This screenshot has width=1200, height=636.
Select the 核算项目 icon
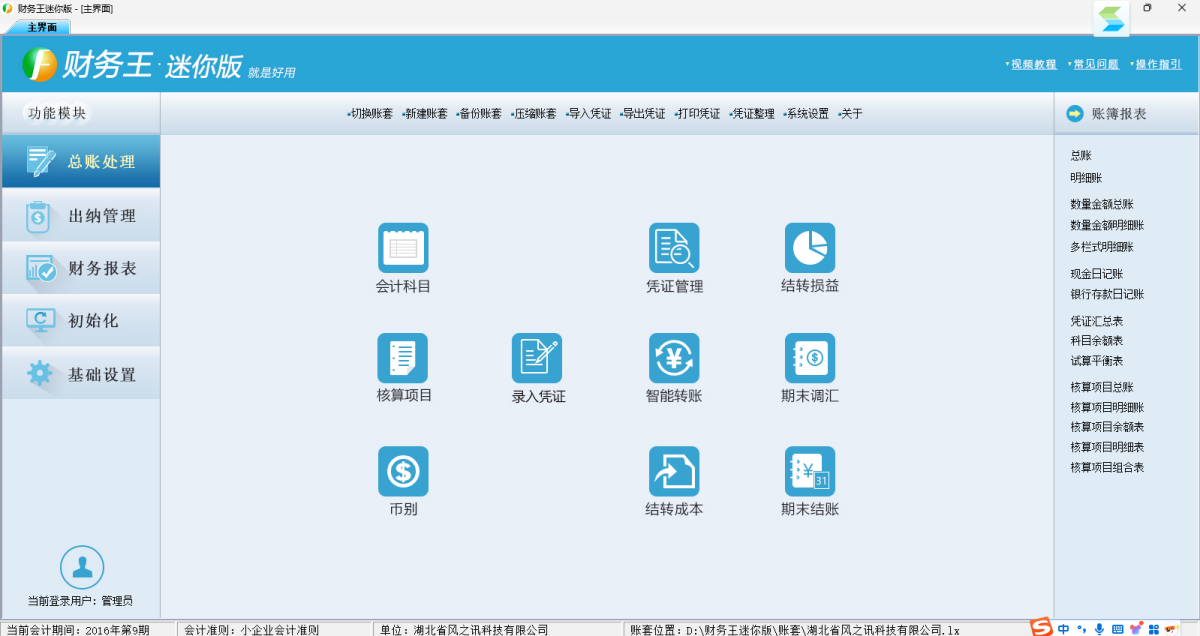[x=403, y=358]
